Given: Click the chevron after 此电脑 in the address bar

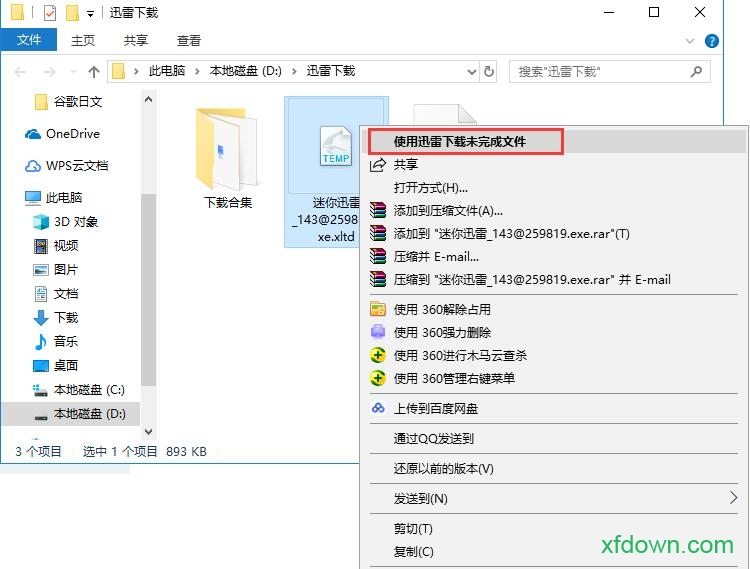Looking at the screenshot, I should coord(197,72).
